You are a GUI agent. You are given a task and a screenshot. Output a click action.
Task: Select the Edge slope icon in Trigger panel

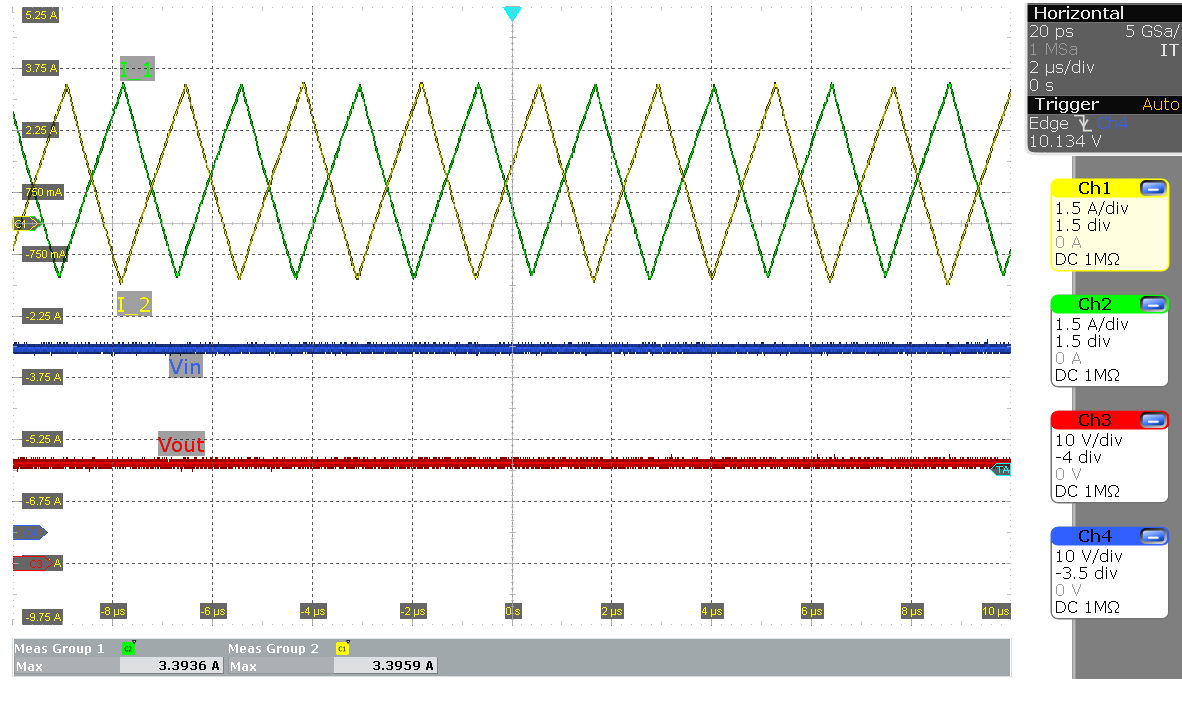click(x=1083, y=123)
